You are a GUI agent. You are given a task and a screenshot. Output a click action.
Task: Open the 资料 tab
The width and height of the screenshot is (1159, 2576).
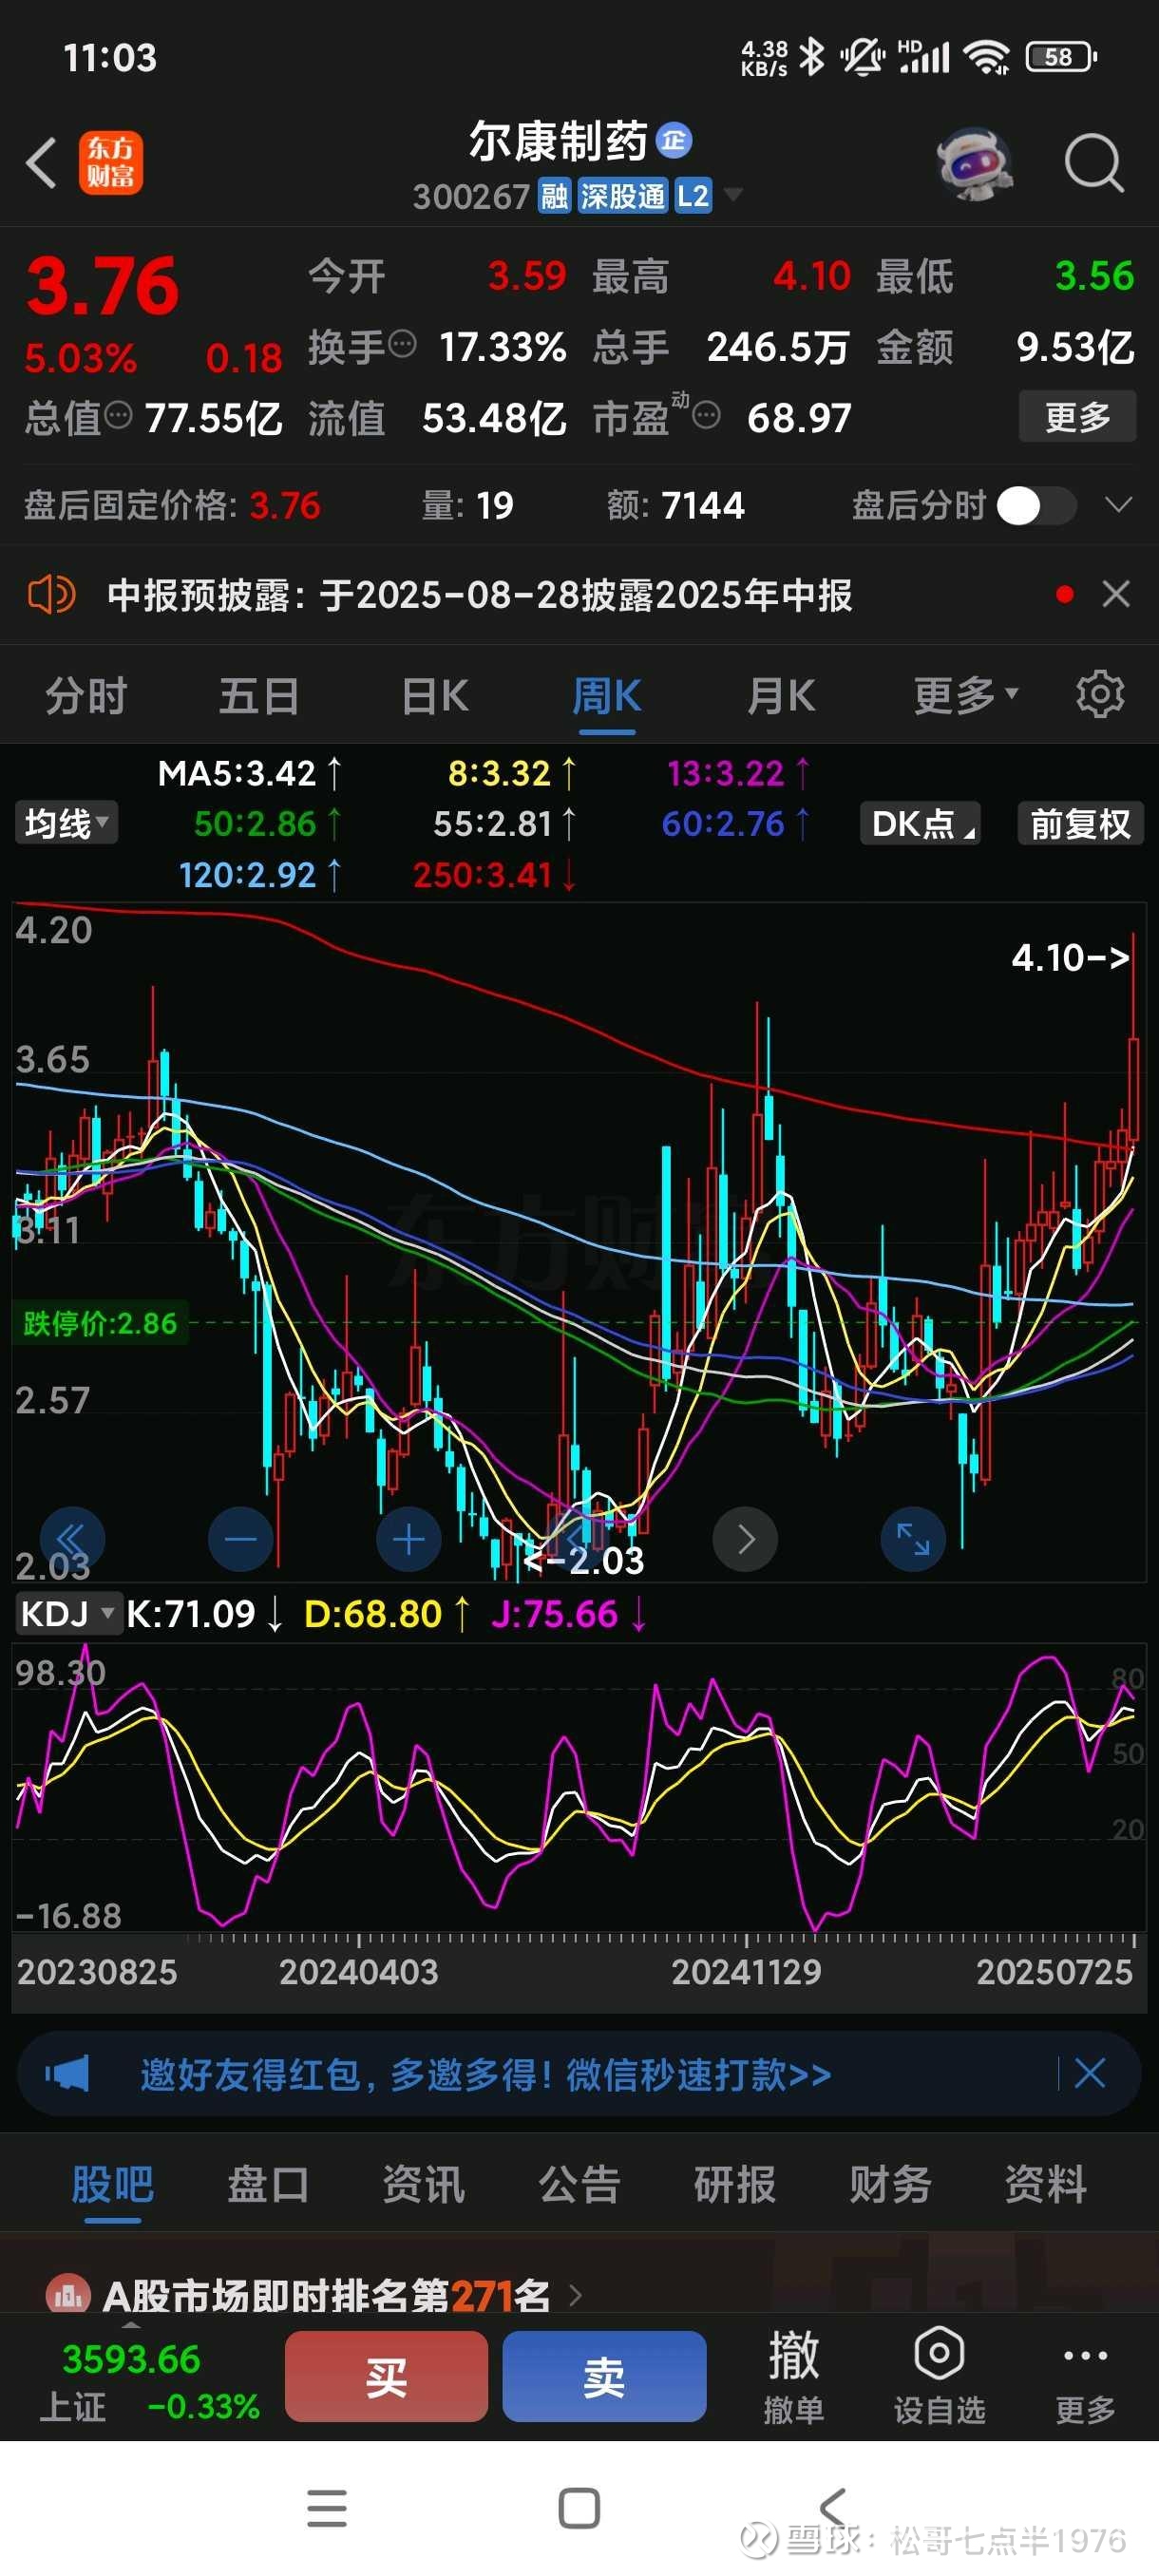tap(1045, 2185)
